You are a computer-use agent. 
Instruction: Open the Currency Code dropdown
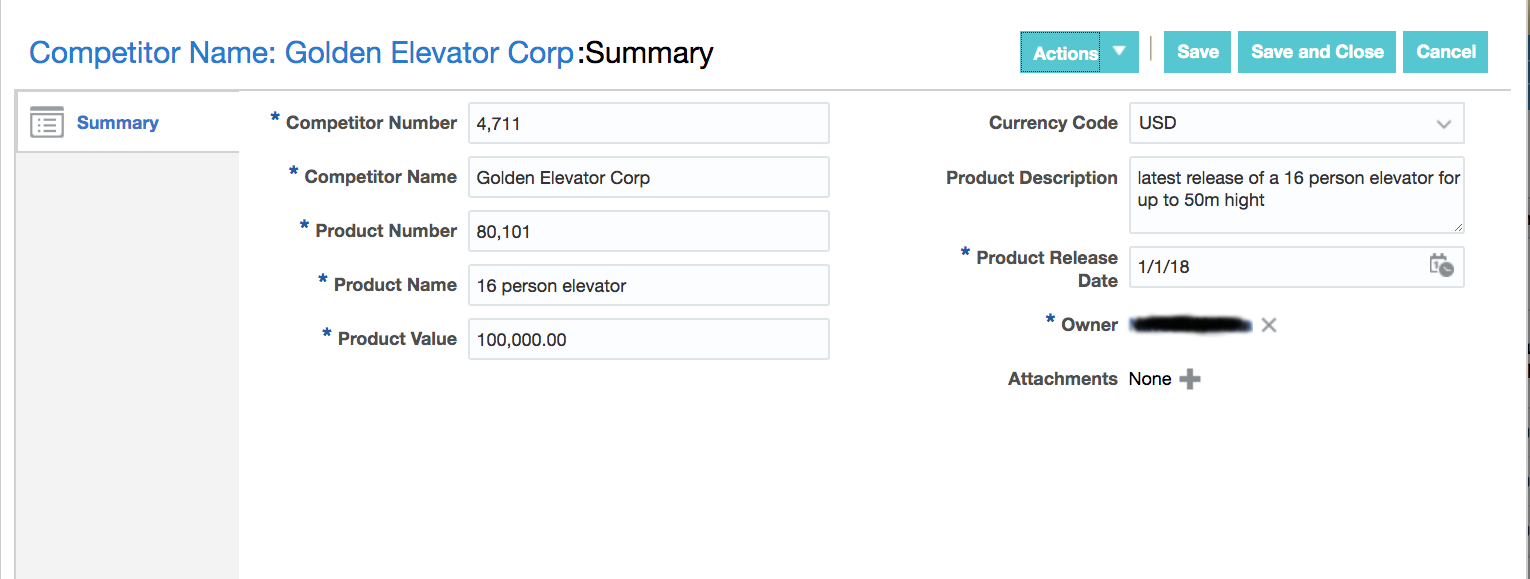(1443, 124)
